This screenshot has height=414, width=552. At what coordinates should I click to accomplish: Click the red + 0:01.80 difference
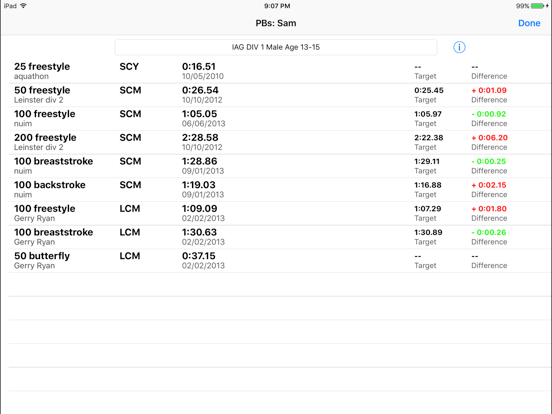click(489, 208)
